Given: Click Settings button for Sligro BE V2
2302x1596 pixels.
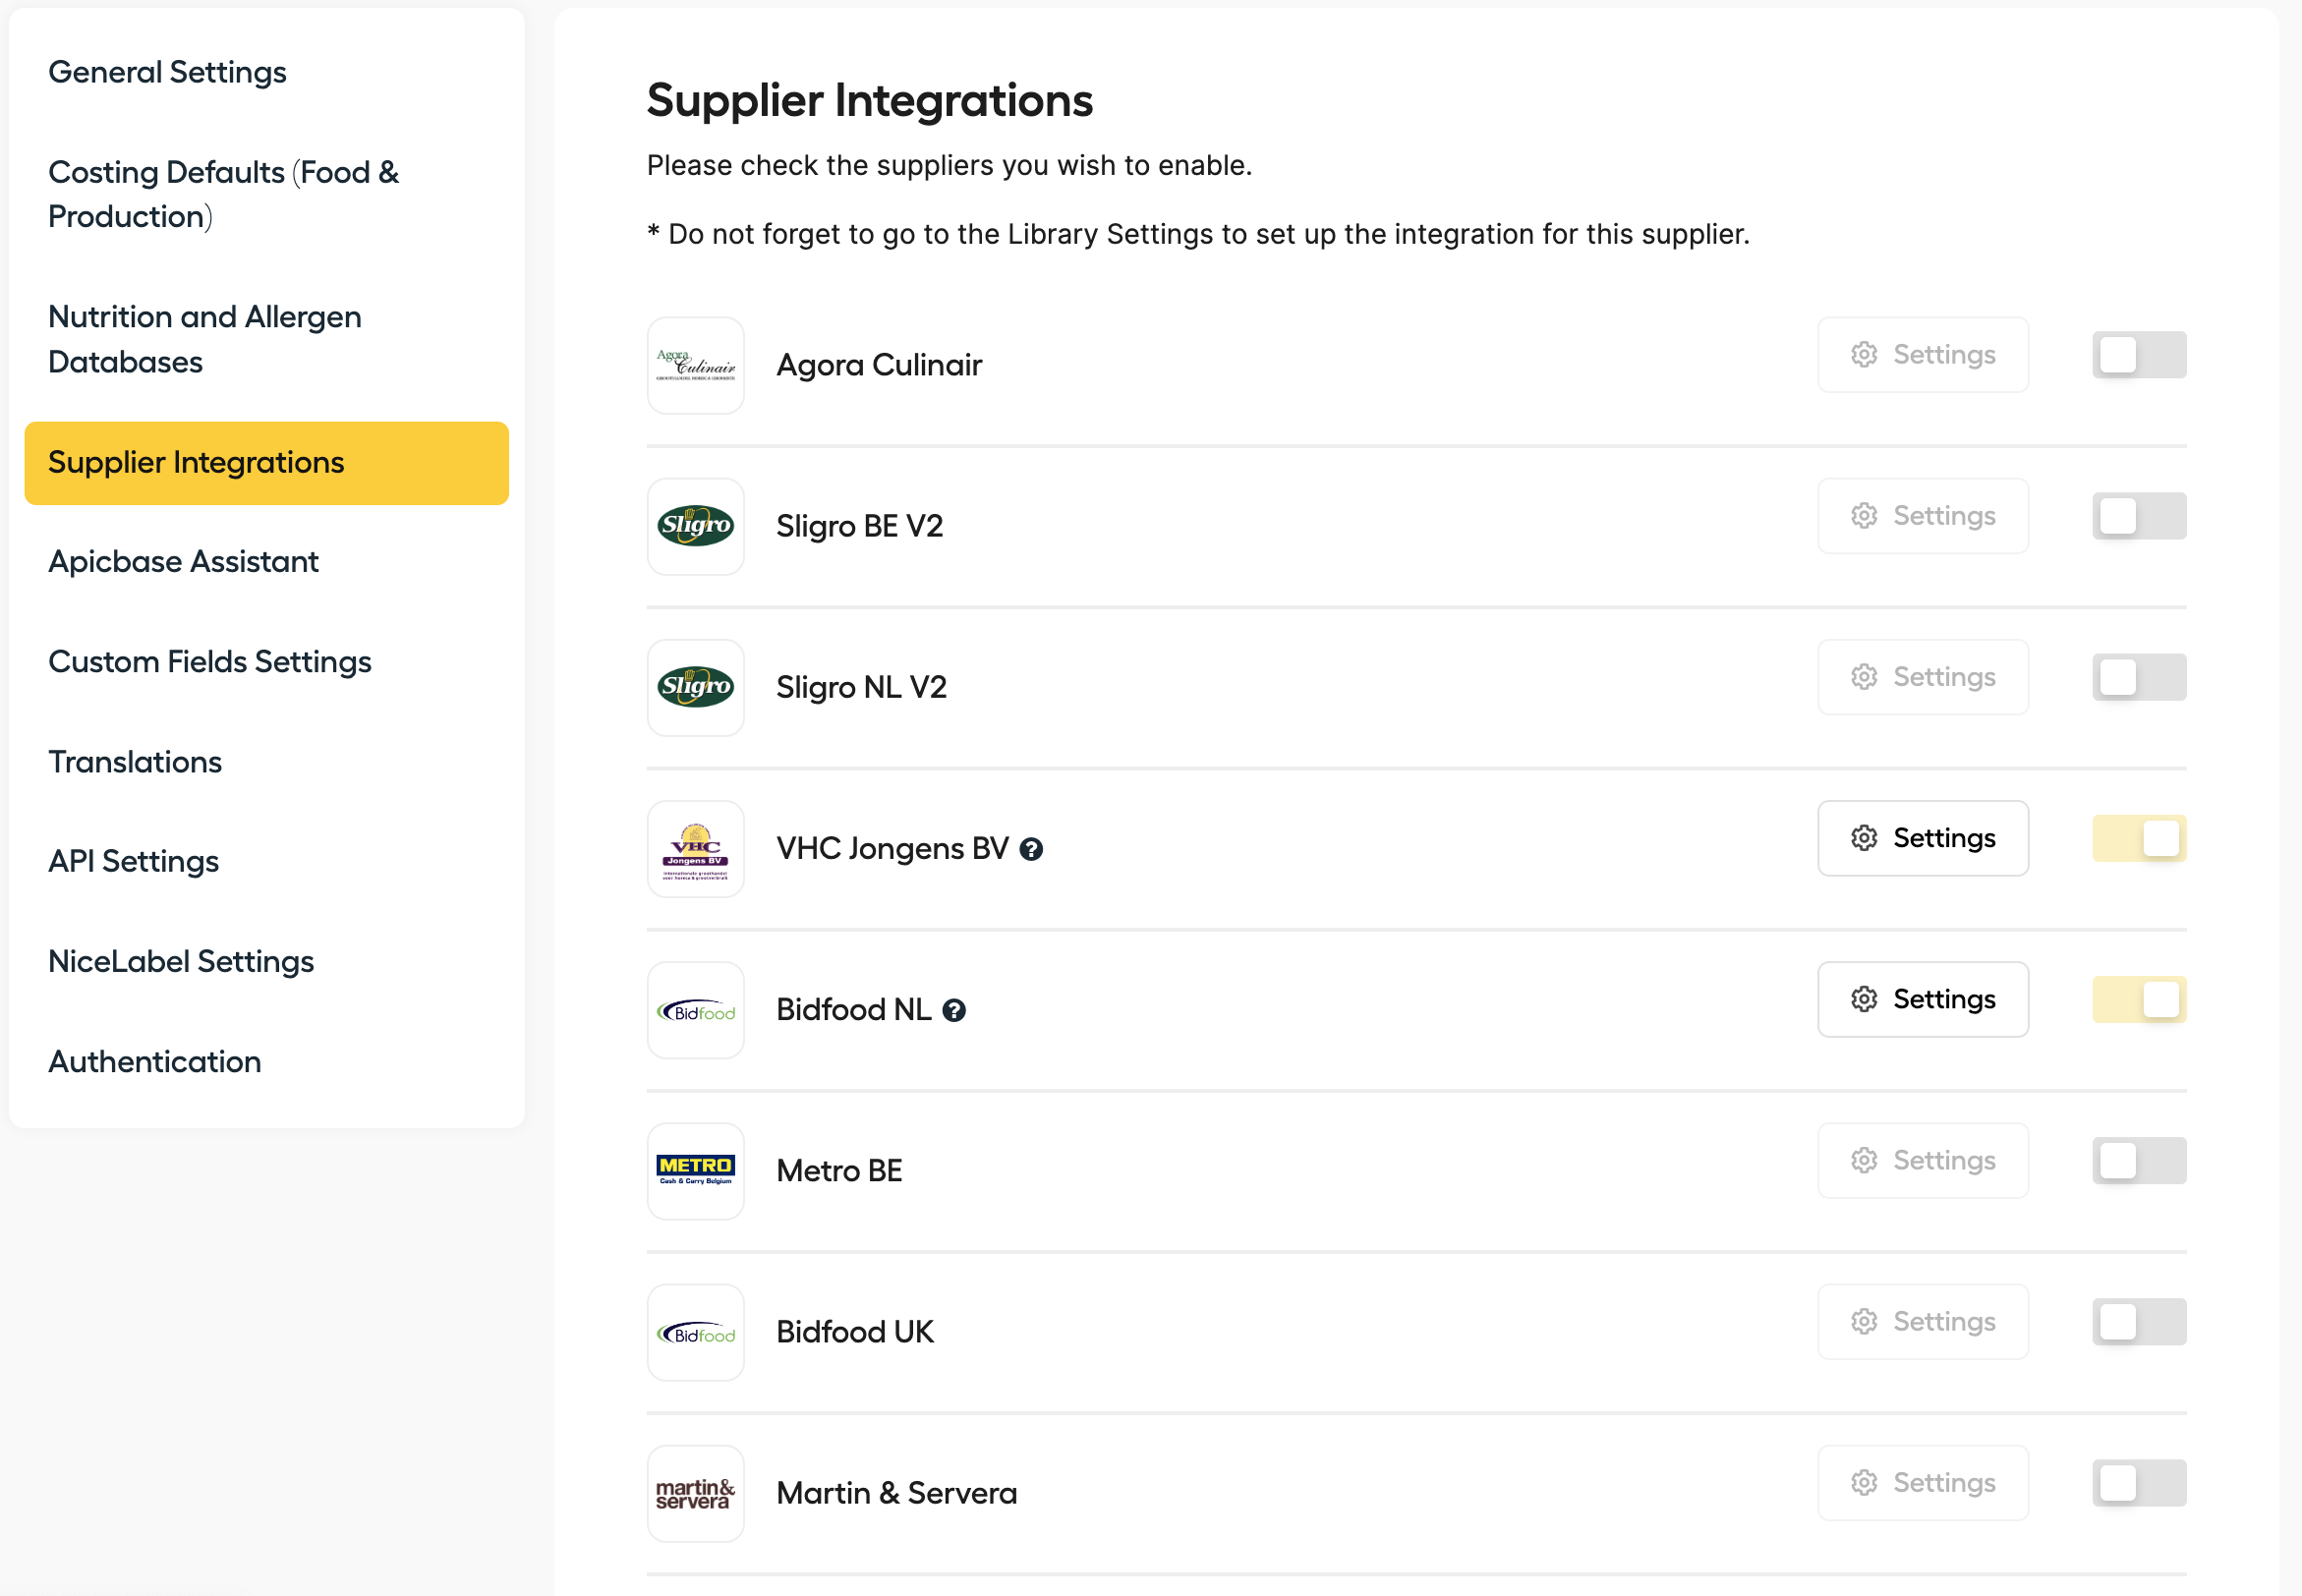Looking at the screenshot, I should pos(1922,516).
